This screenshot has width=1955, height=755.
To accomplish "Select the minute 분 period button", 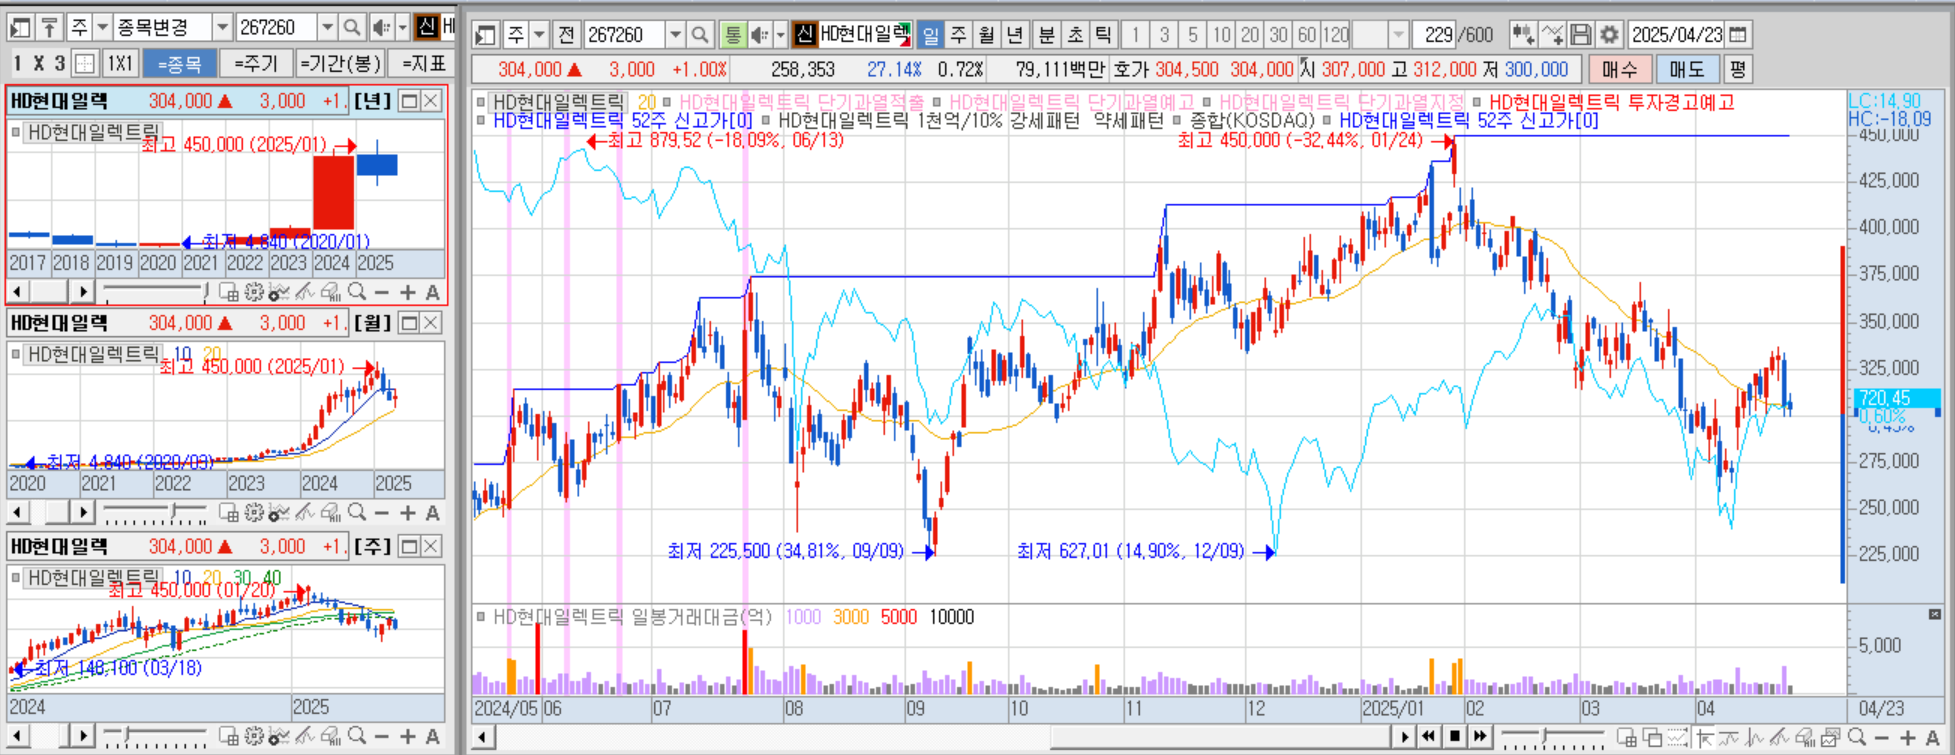I will tap(1046, 35).
